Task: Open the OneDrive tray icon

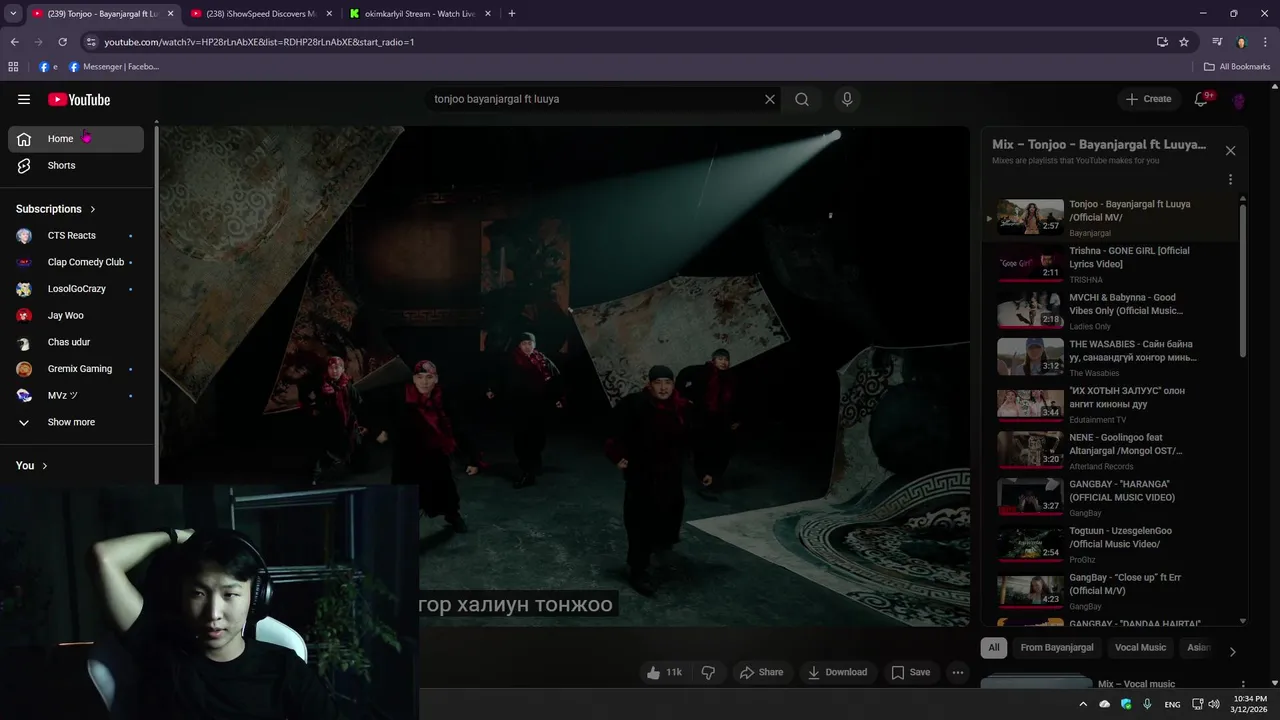Action: click(1105, 704)
